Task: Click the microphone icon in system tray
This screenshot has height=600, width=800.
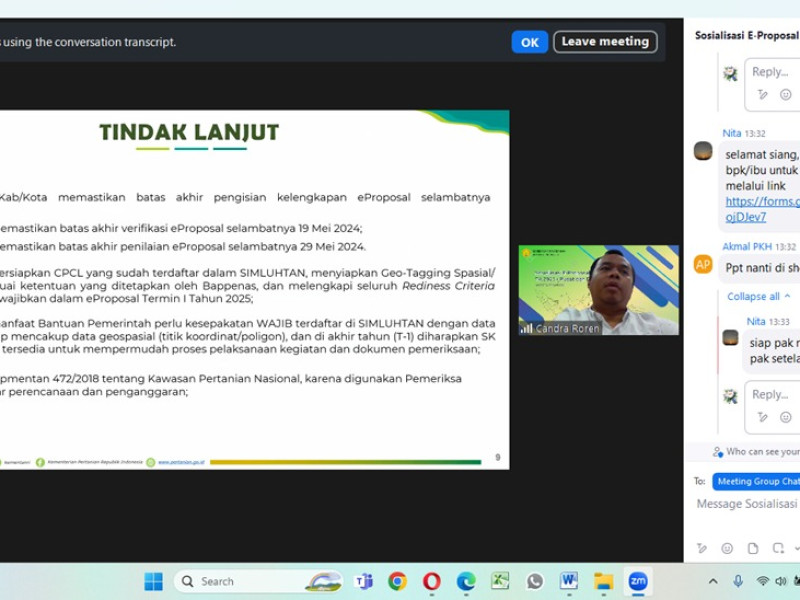Action: [738, 581]
